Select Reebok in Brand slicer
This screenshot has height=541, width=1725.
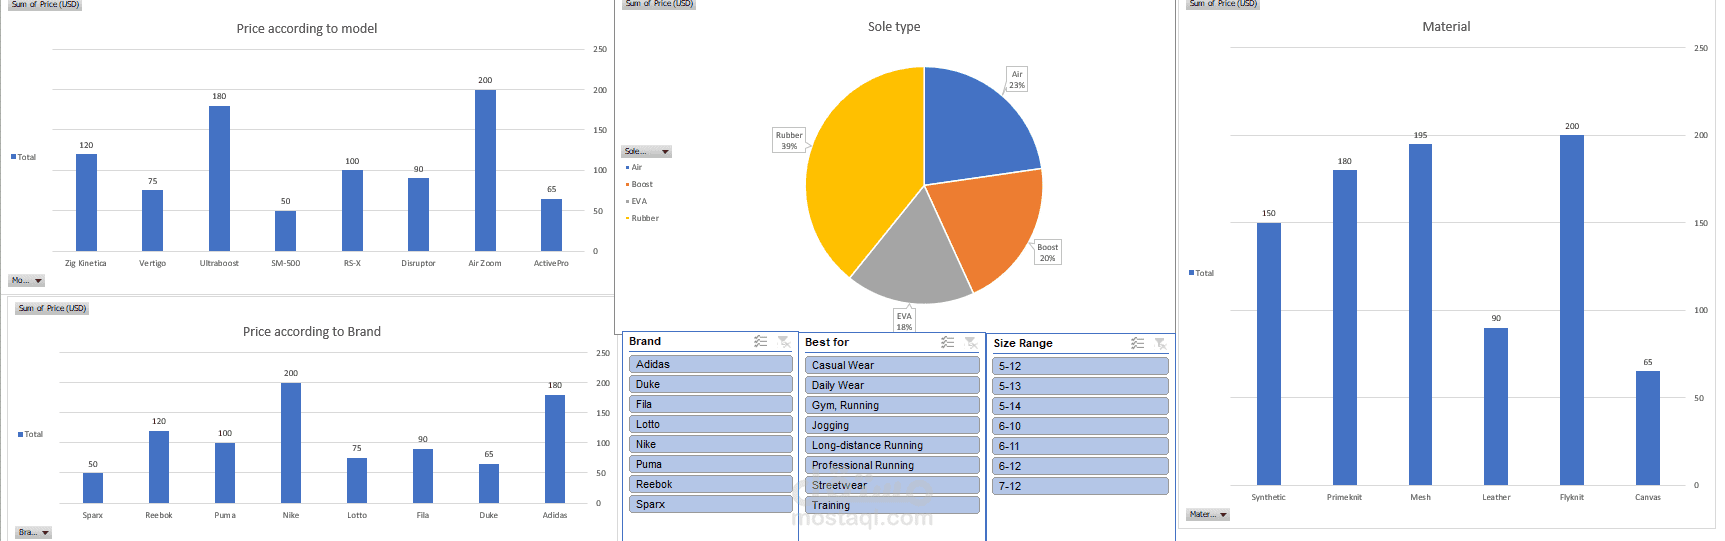(x=711, y=484)
